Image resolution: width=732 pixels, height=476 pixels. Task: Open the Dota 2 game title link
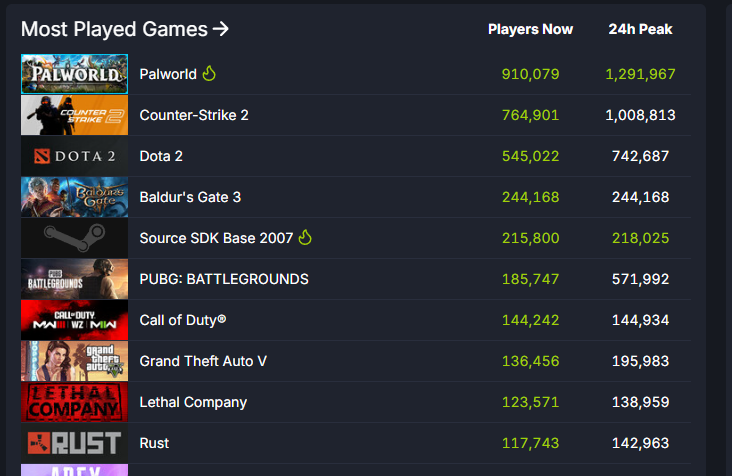click(161, 156)
